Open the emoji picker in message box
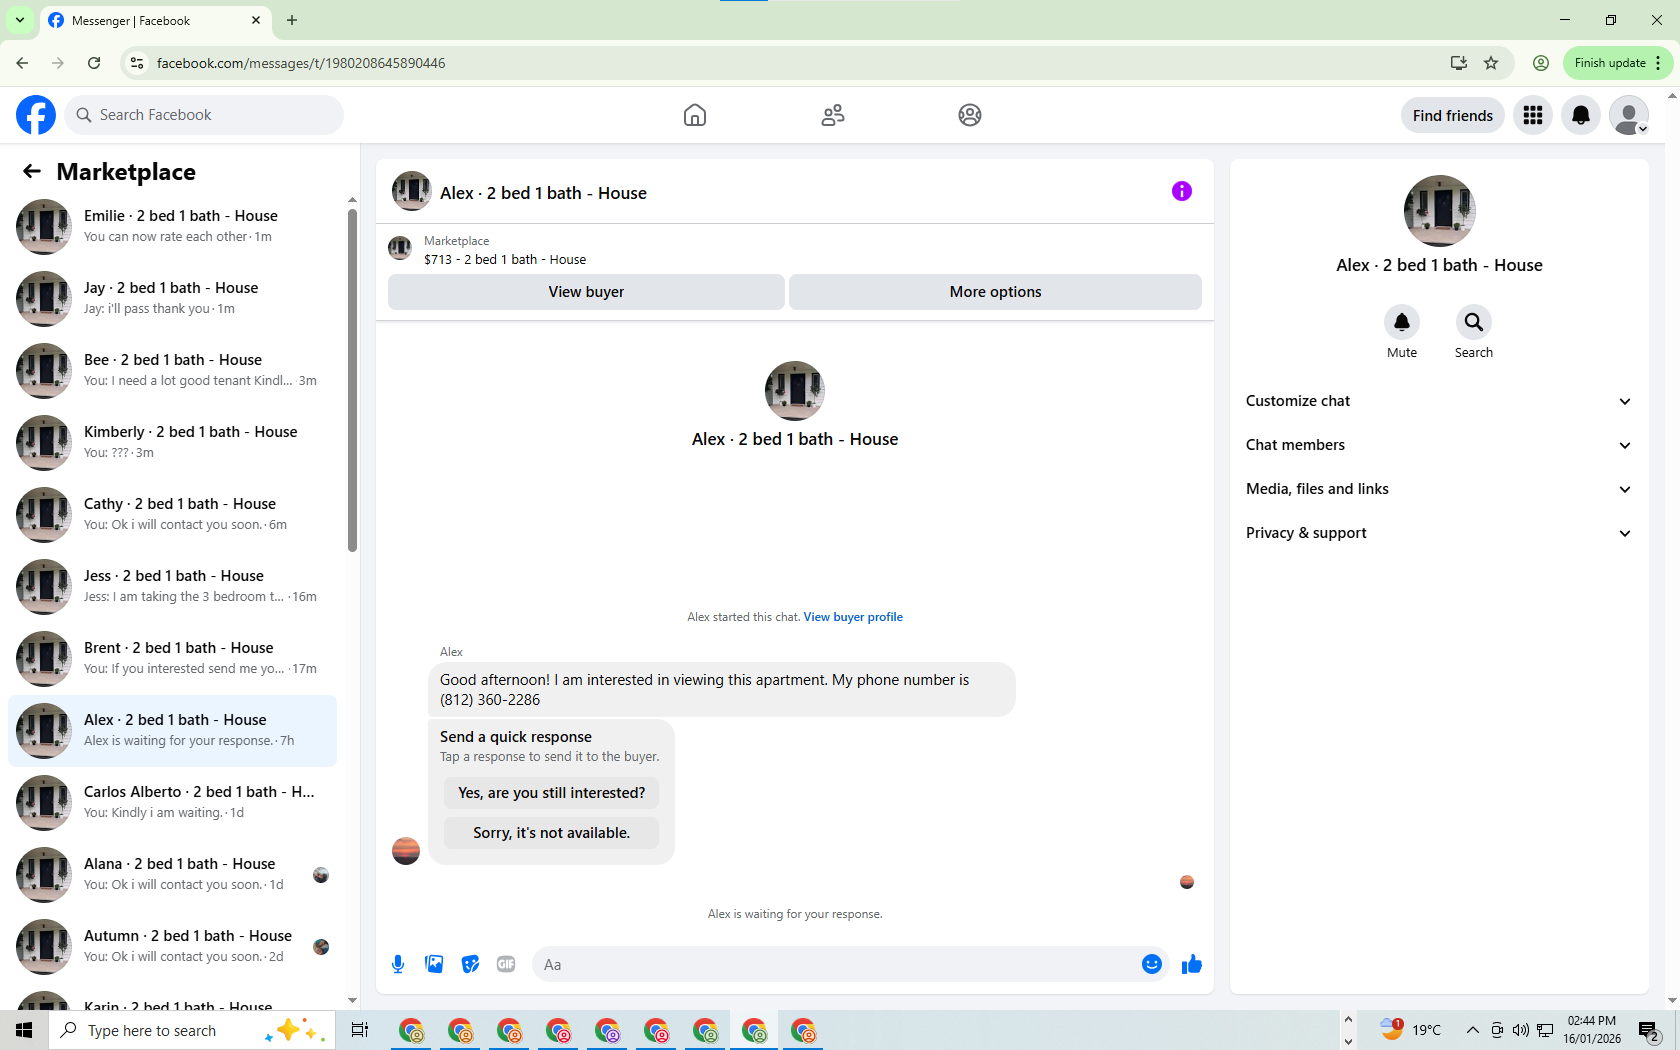Image resolution: width=1680 pixels, height=1050 pixels. [x=1152, y=964]
